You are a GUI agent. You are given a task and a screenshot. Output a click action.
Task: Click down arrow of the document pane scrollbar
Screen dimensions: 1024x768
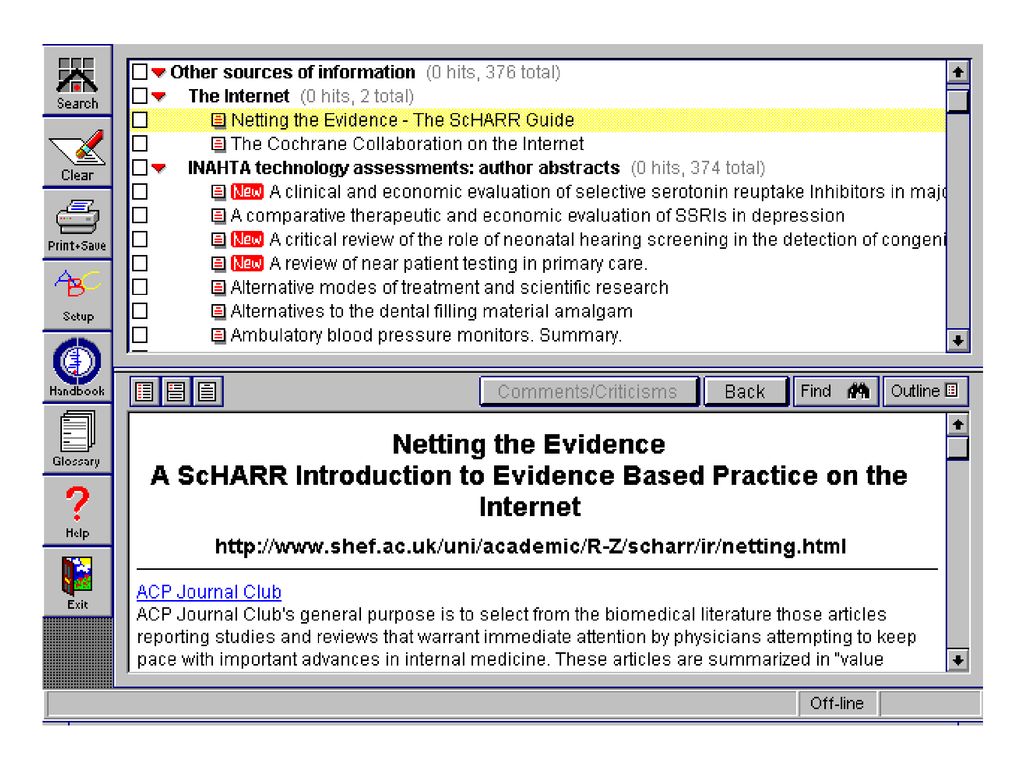point(958,660)
